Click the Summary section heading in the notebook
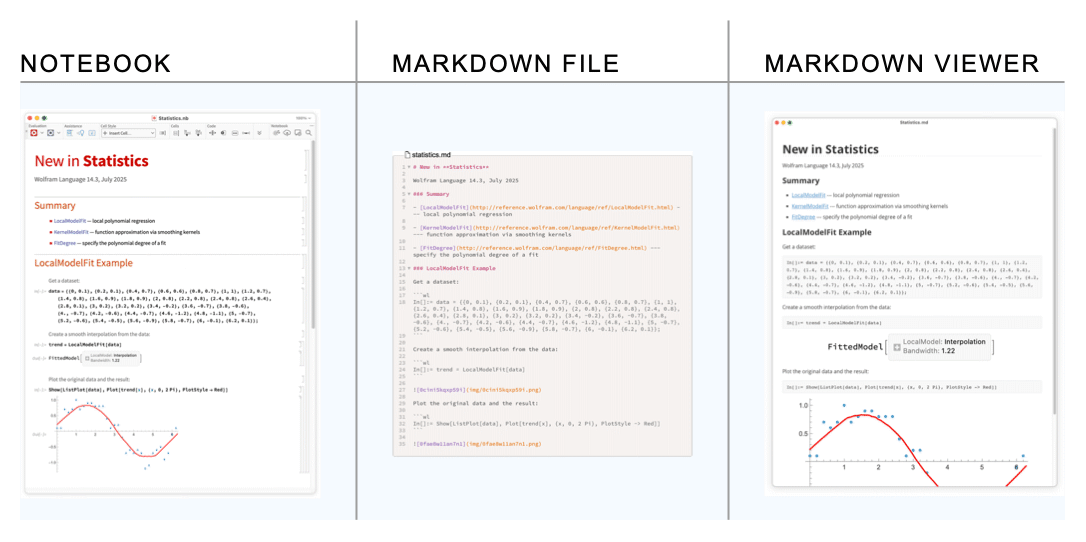This screenshot has height=542, width=1086. [55, 206]
